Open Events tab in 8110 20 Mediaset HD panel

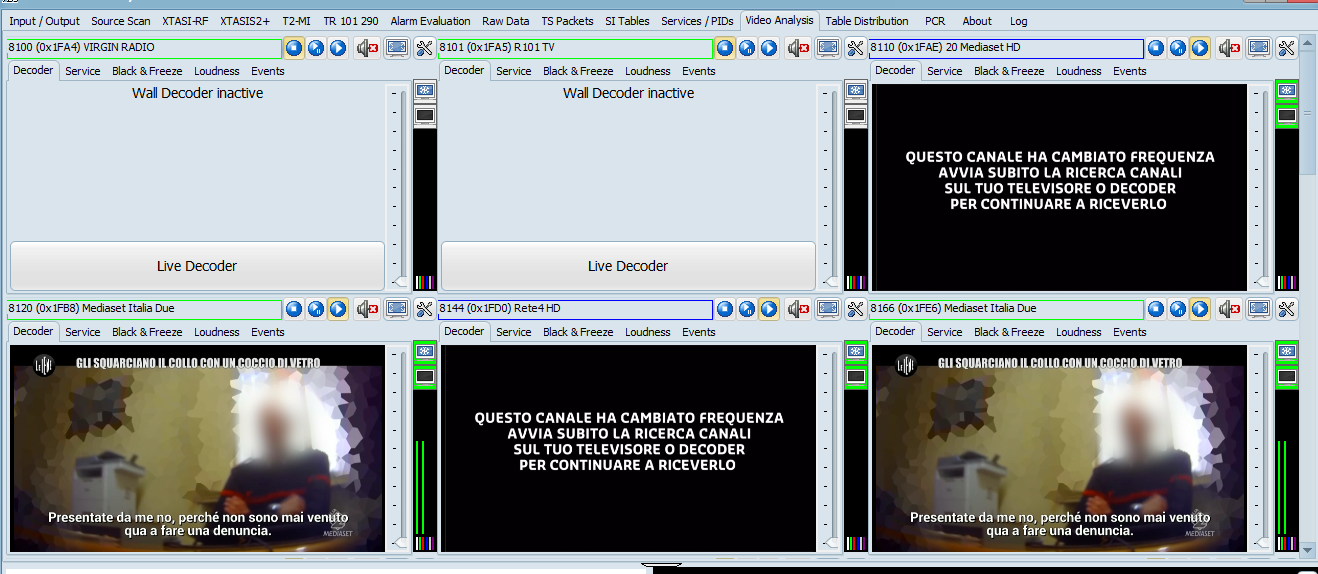tap(1130, 71)
